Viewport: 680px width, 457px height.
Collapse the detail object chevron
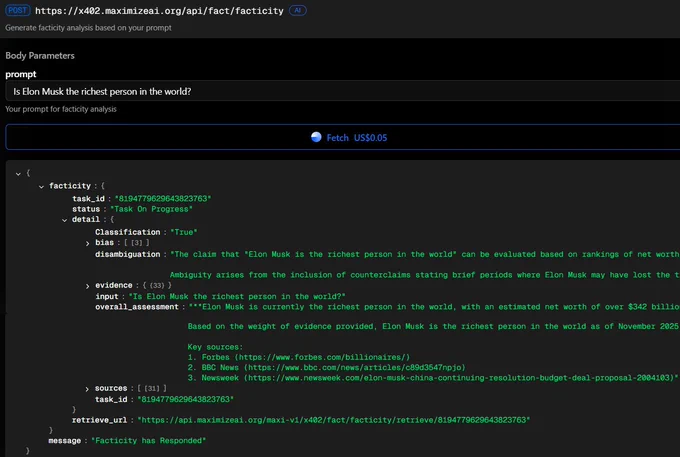64,220
